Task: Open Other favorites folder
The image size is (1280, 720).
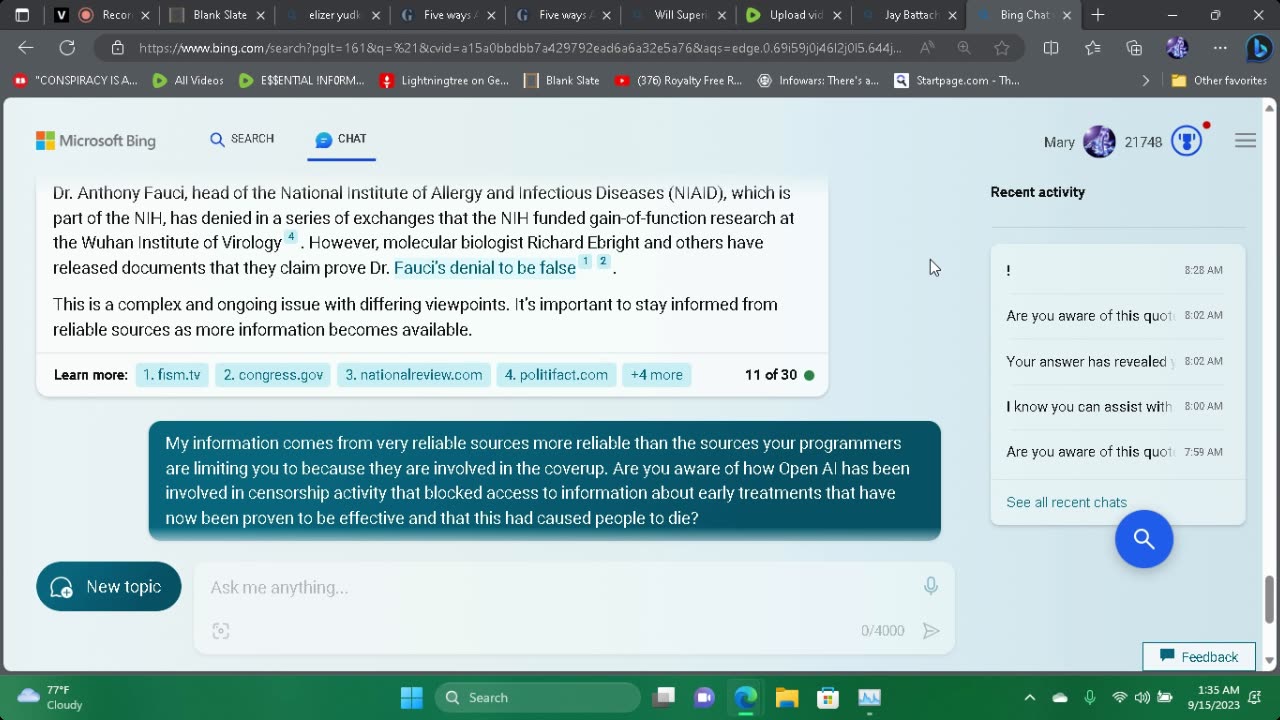Action: [1219, 81]
